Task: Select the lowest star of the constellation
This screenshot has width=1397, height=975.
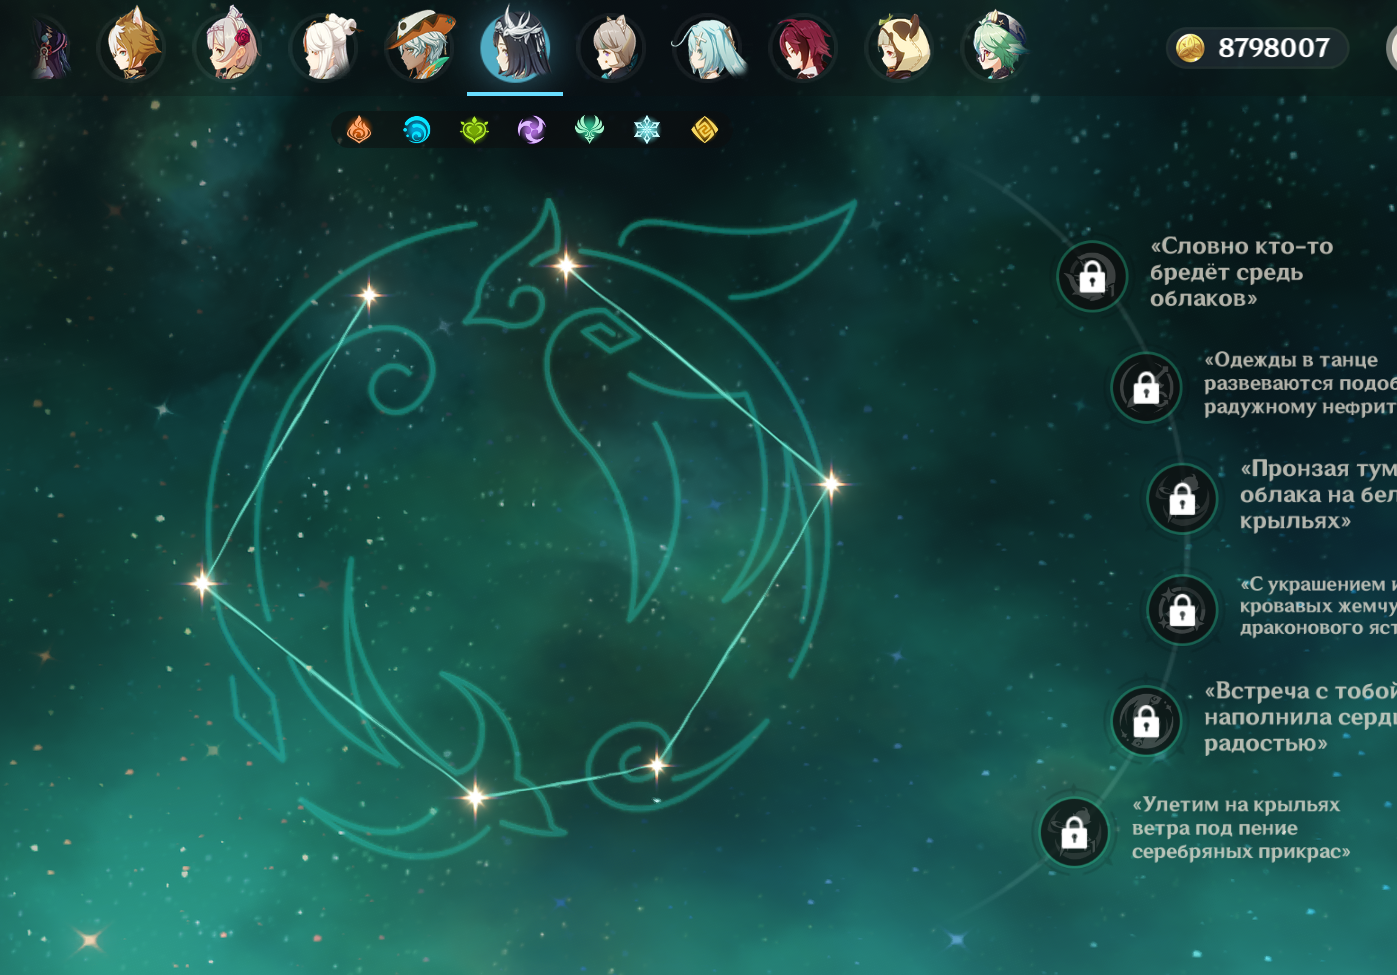Action: coord(475,797)
